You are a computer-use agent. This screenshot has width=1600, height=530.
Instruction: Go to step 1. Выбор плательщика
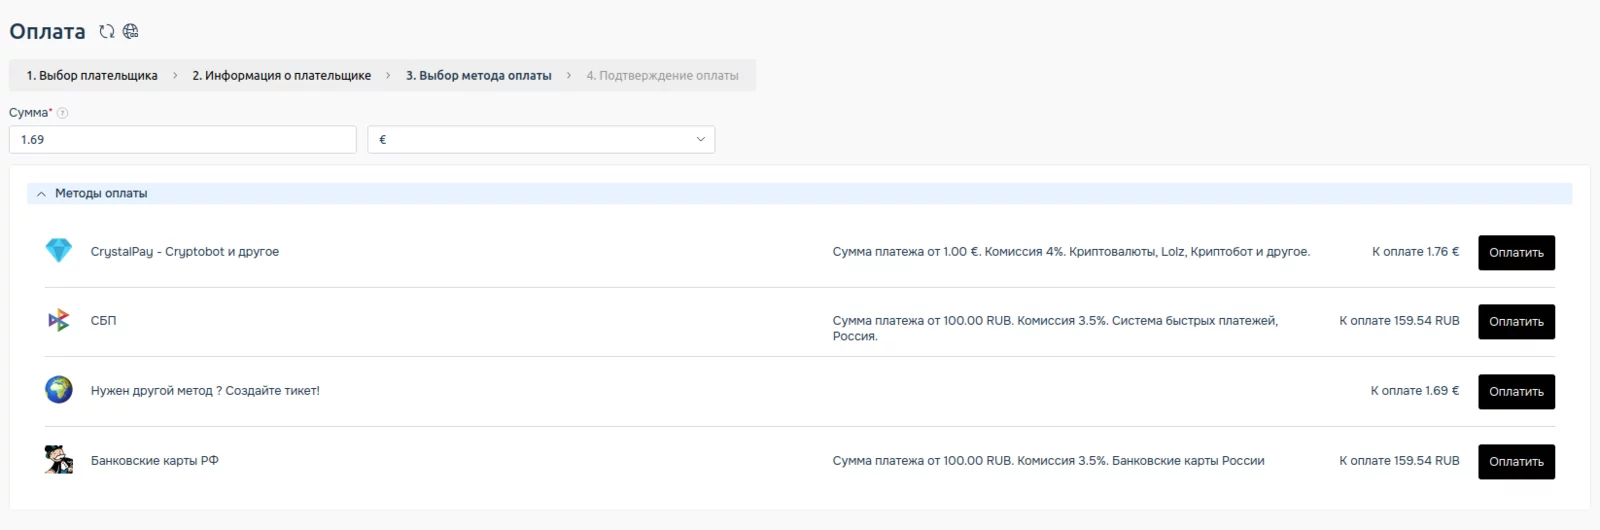click(x=92, y=76)
